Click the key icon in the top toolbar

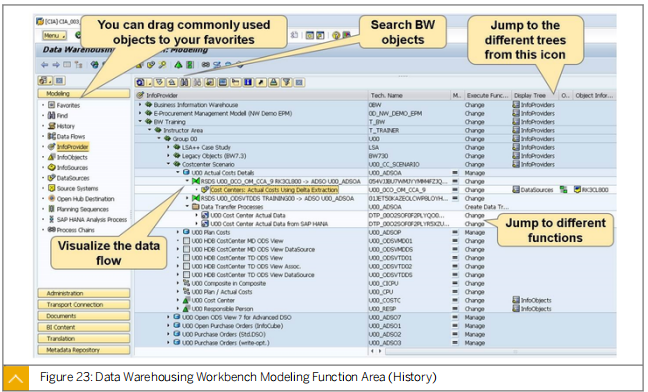pyautogui.click(x=162, y=65)
